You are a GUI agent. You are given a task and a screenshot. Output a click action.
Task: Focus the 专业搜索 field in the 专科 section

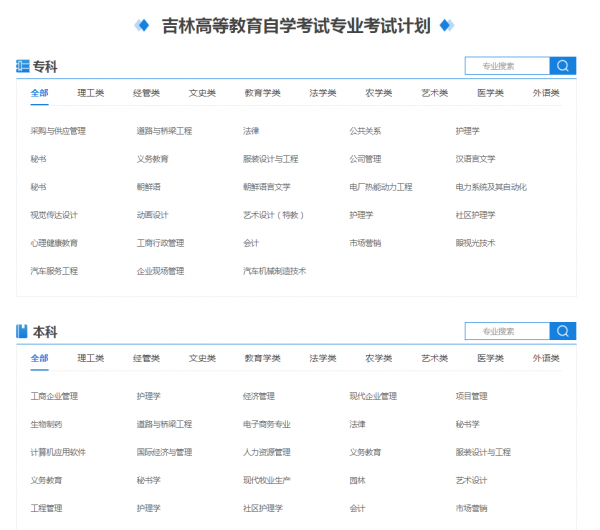(507, 66)
